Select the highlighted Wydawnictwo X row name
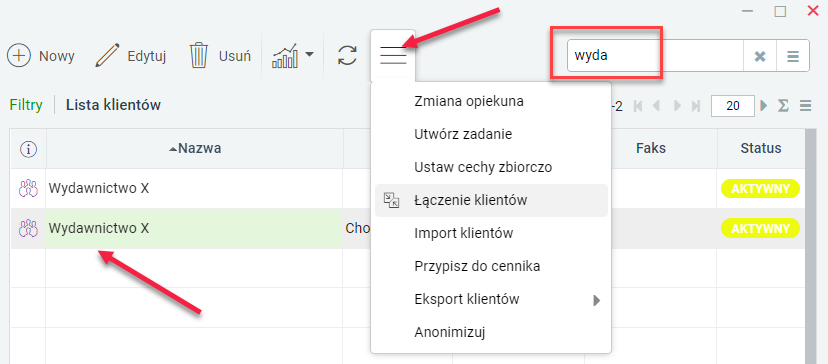828x364 pixels. pos(99,228)
